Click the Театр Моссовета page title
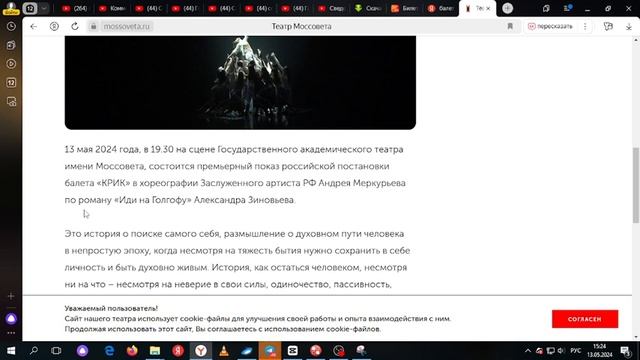 coord(302,27)
